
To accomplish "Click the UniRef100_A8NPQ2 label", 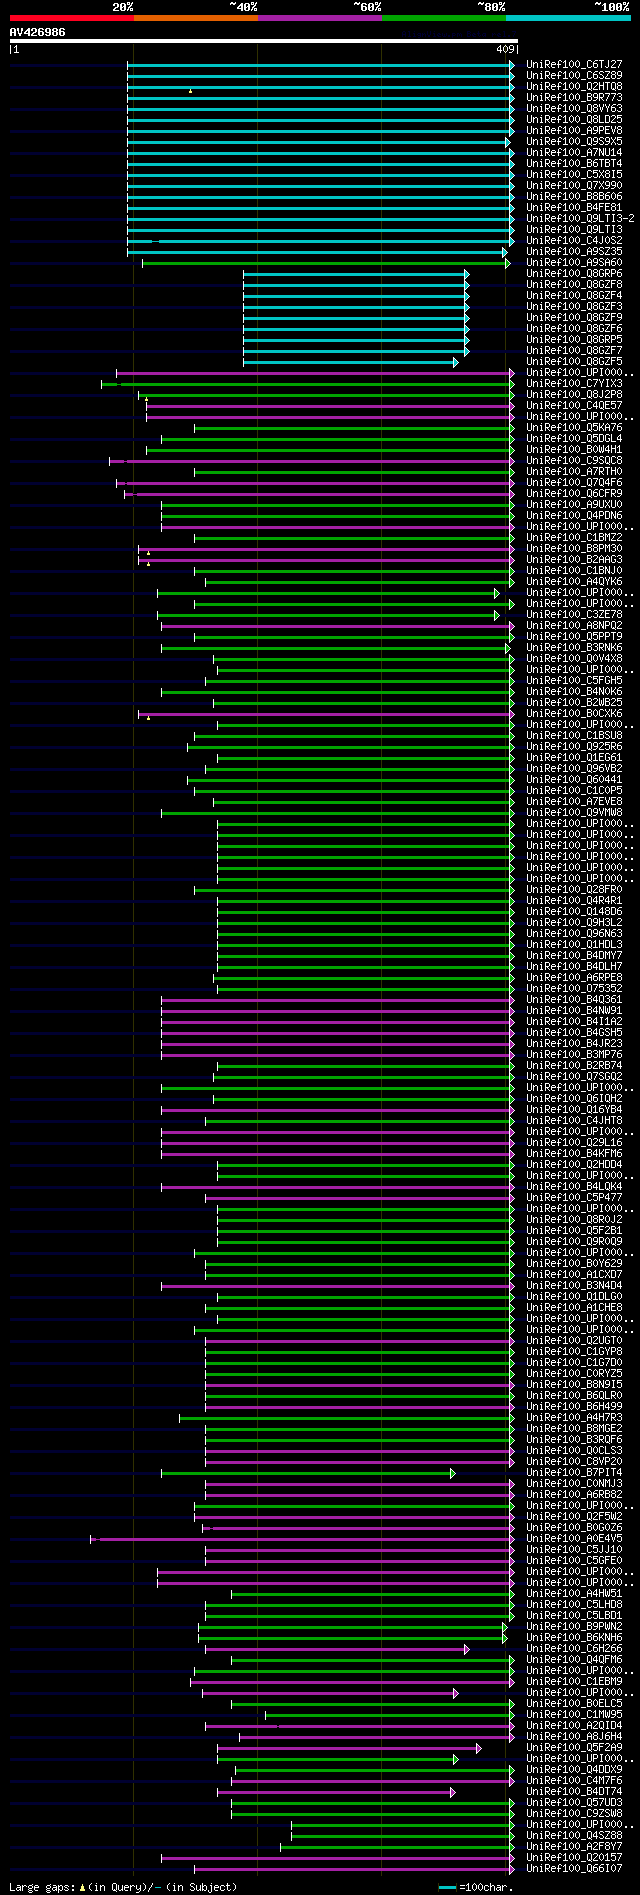I will (574, 625).
